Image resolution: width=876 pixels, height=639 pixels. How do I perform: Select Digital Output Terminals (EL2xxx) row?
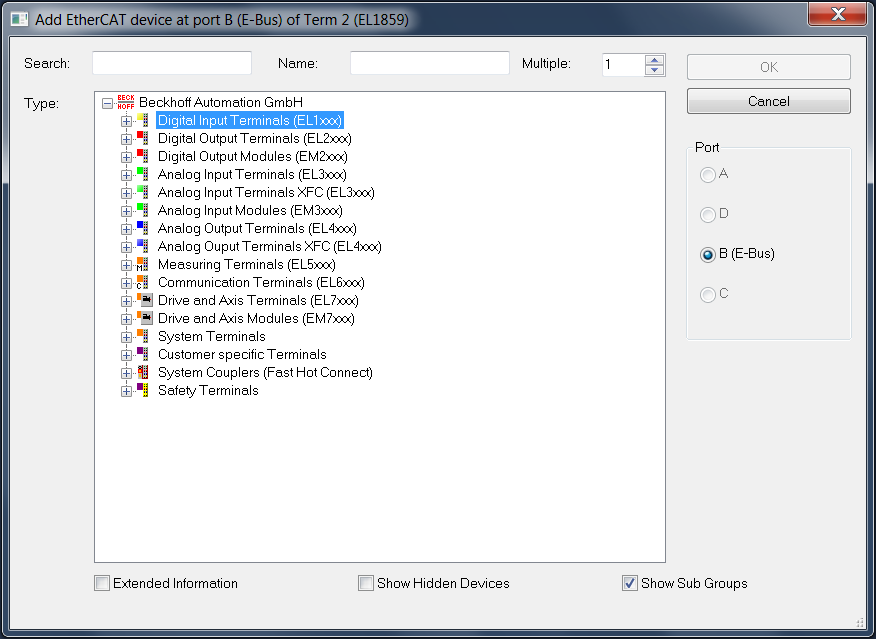coord(255,138)
